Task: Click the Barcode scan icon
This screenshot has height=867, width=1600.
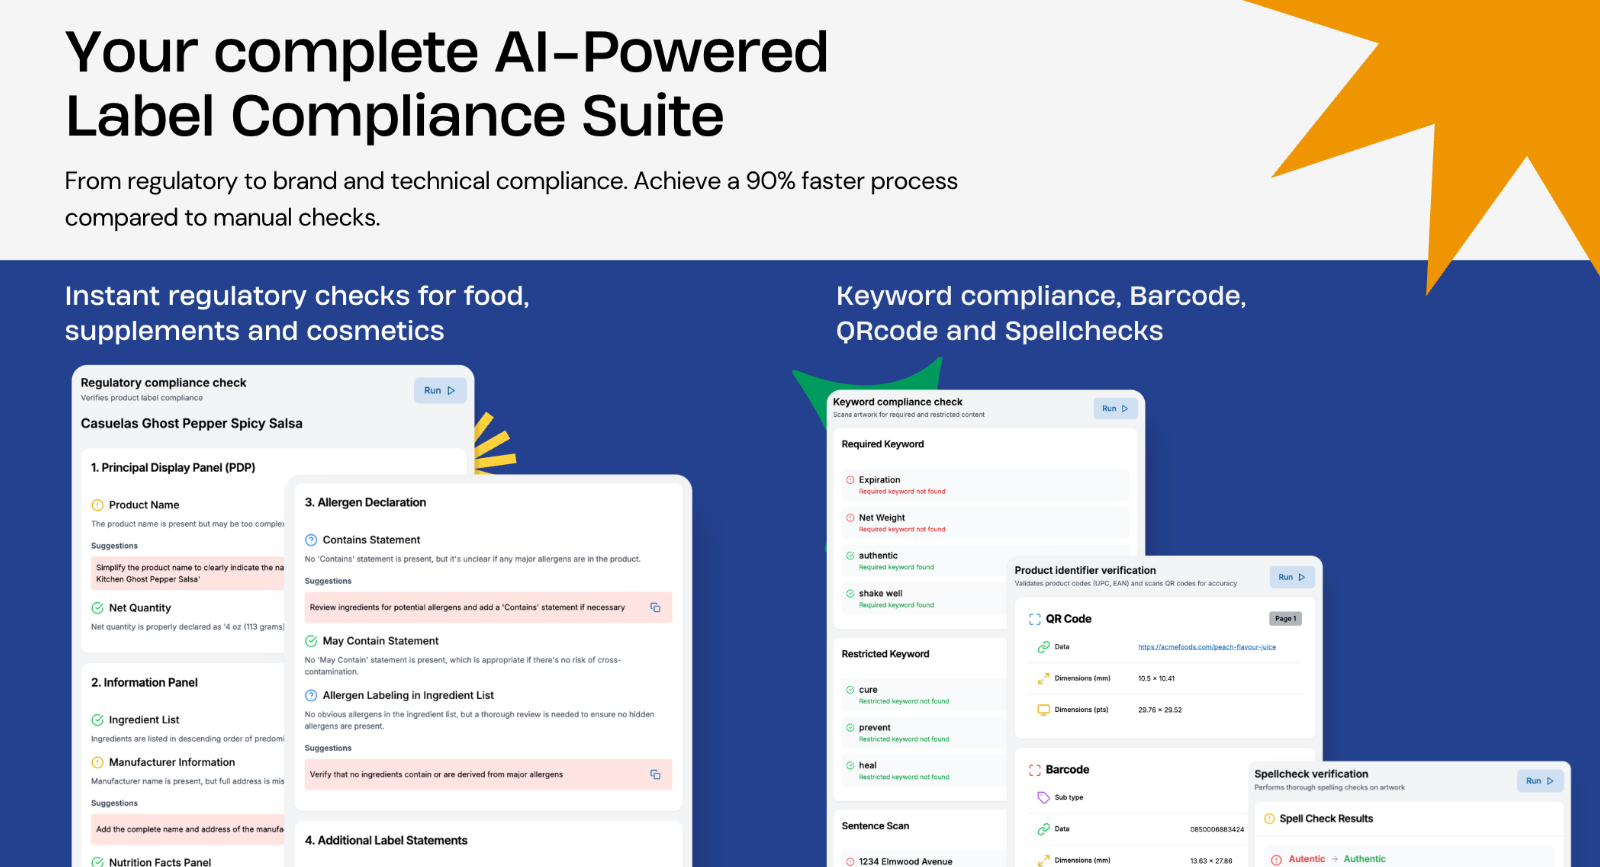Action: 1035,770
